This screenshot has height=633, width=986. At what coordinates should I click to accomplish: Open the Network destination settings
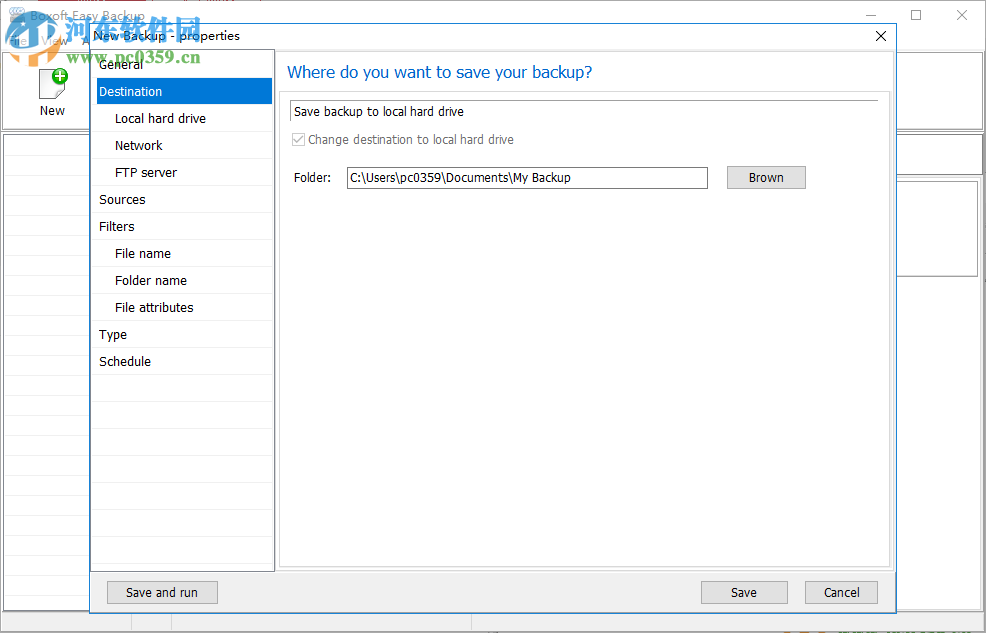138,145
